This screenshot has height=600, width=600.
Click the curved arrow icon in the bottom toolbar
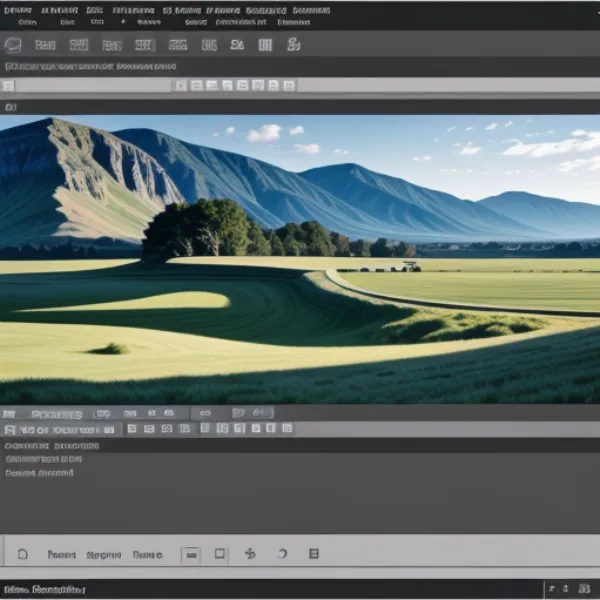(282, 554)
